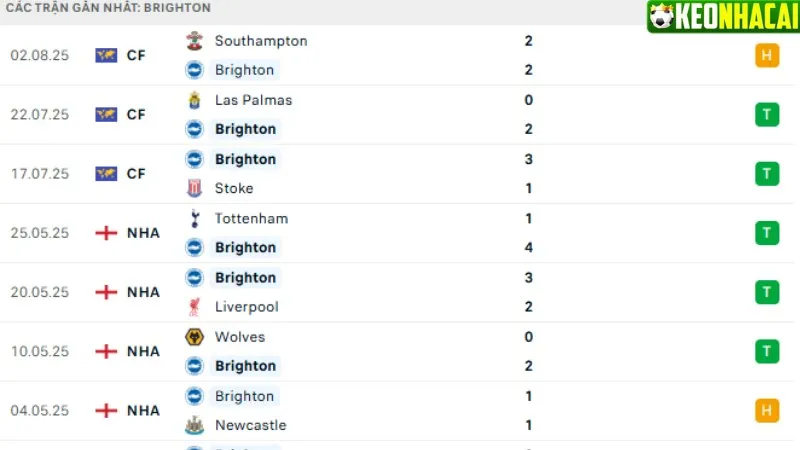Click green T badge for Tottenham match
This screenshot has height=450, width=800.
tap(767, 233)
